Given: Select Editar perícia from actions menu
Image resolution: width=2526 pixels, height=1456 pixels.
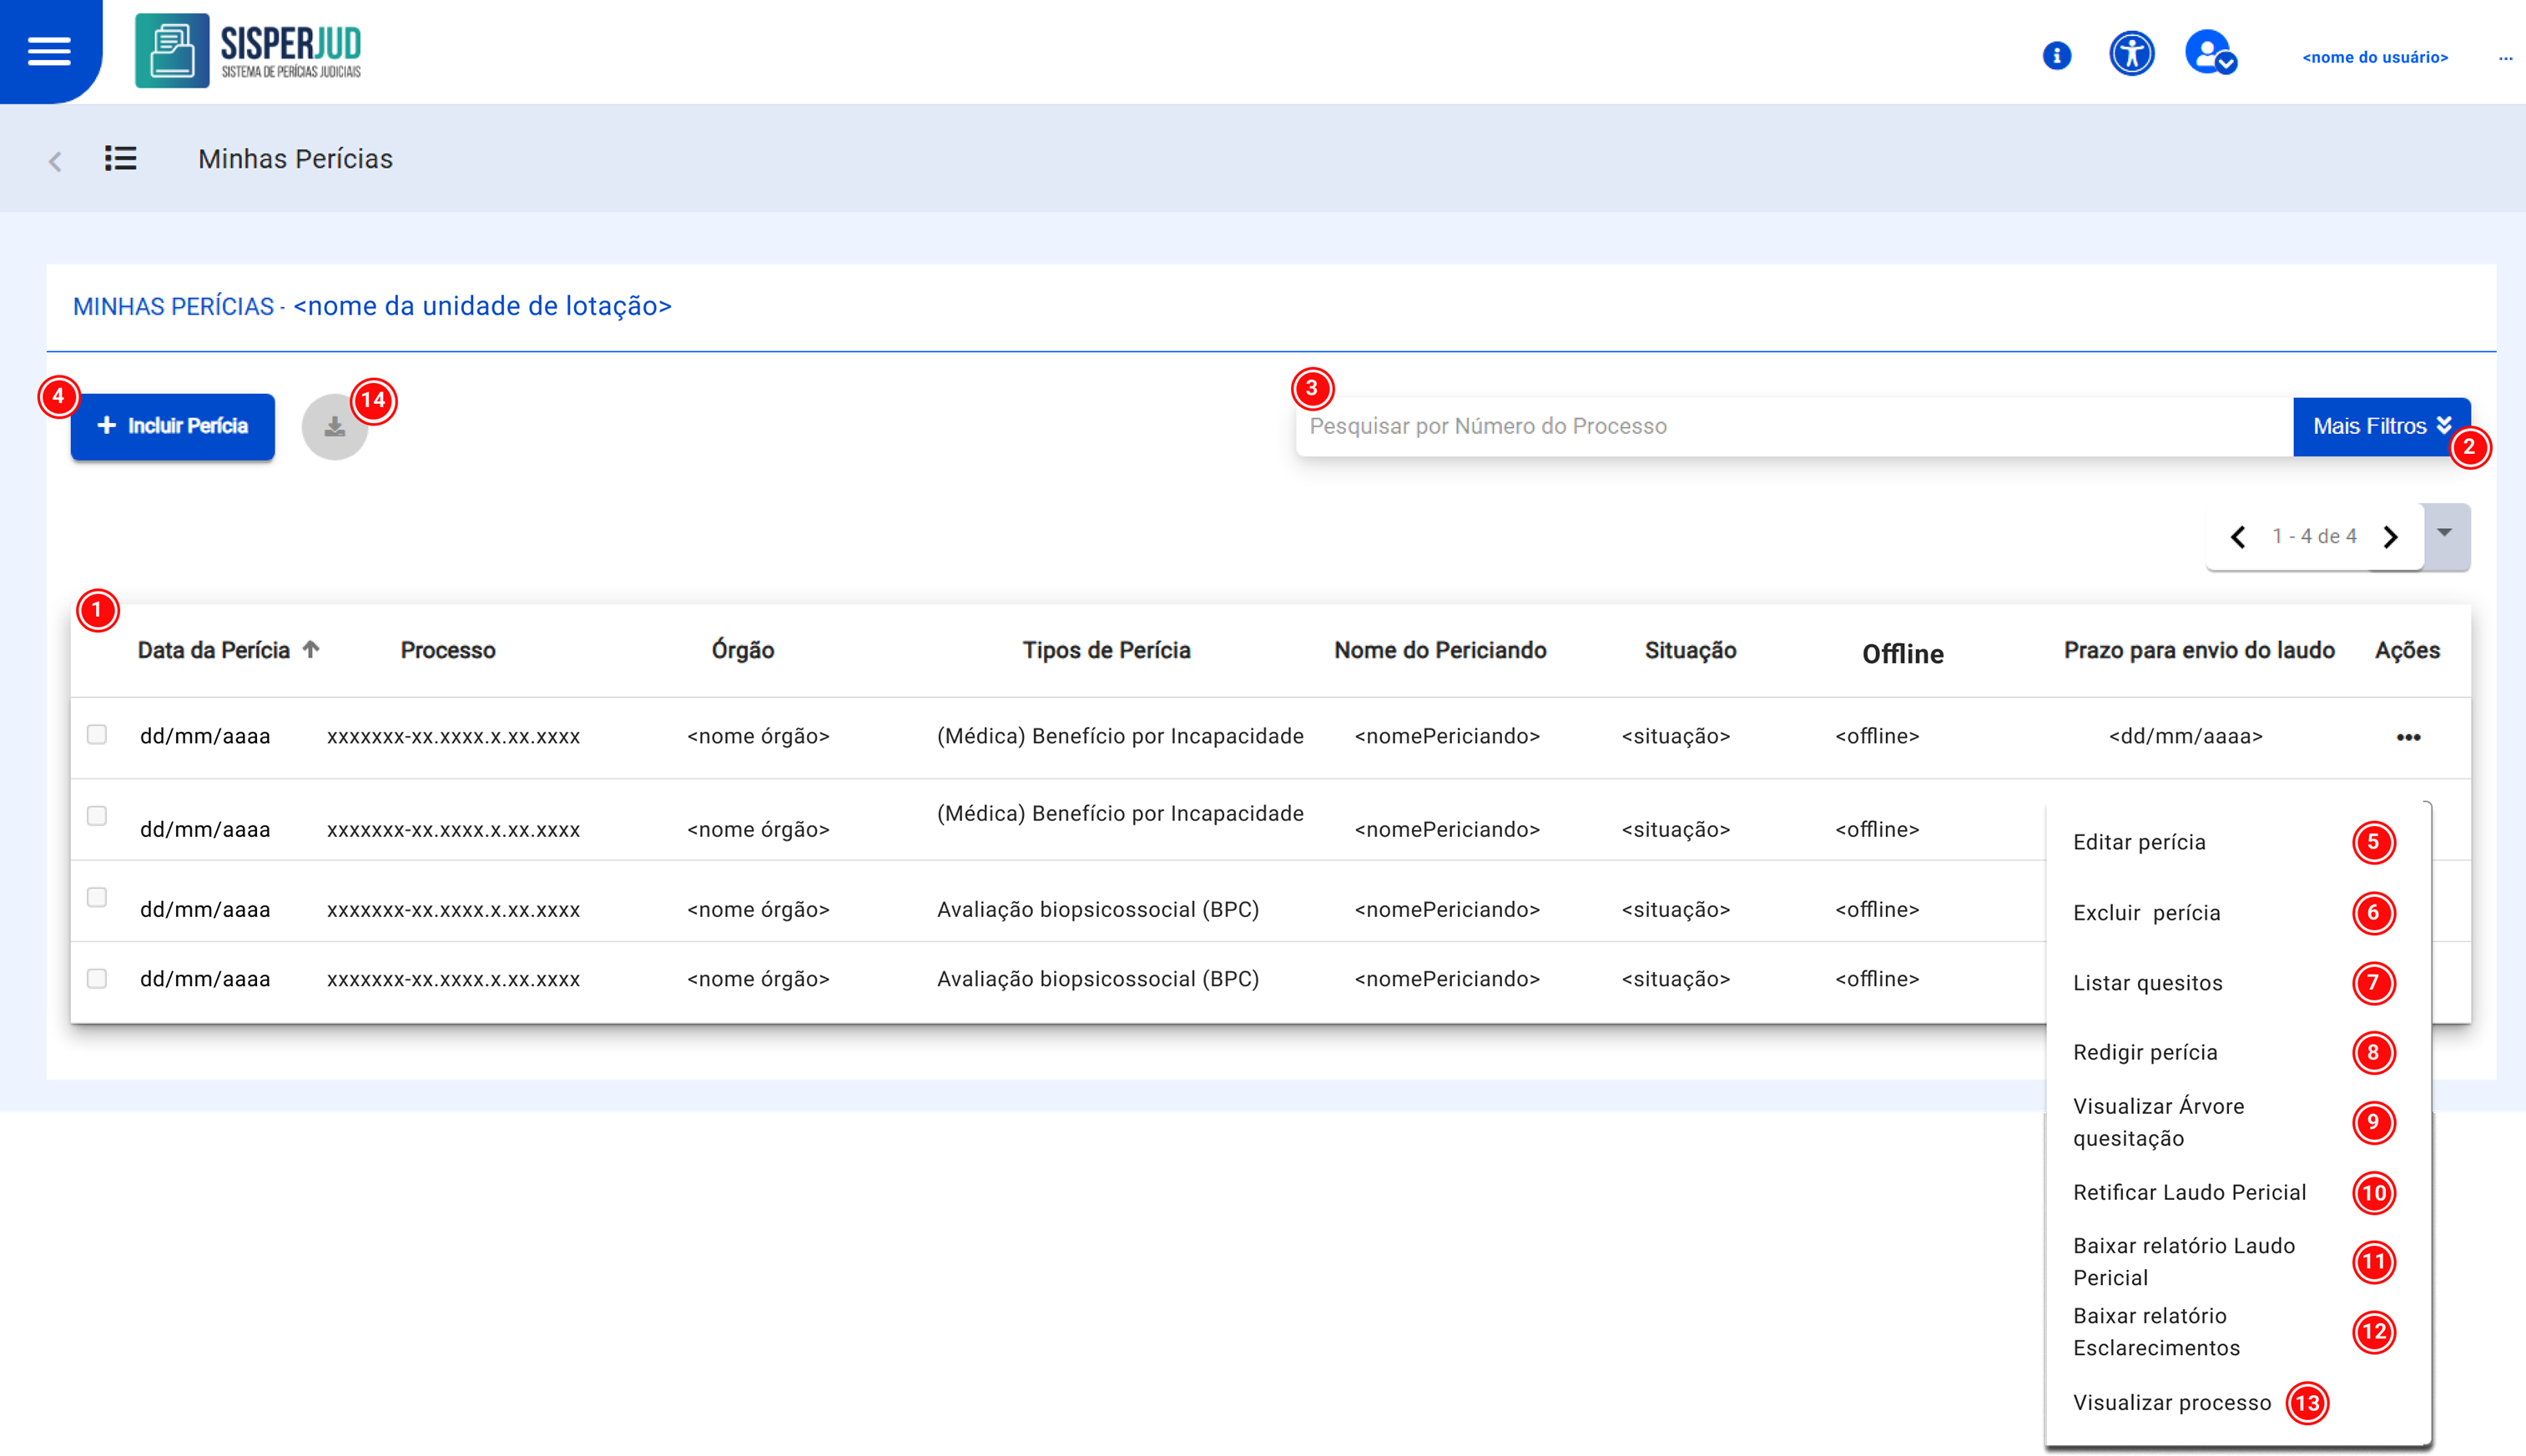Looking at the screenshot, I should [x=2139, y=843].
